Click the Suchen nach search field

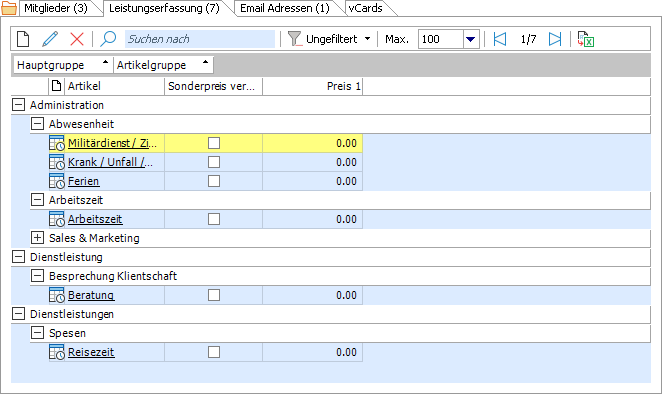[200, 39]
